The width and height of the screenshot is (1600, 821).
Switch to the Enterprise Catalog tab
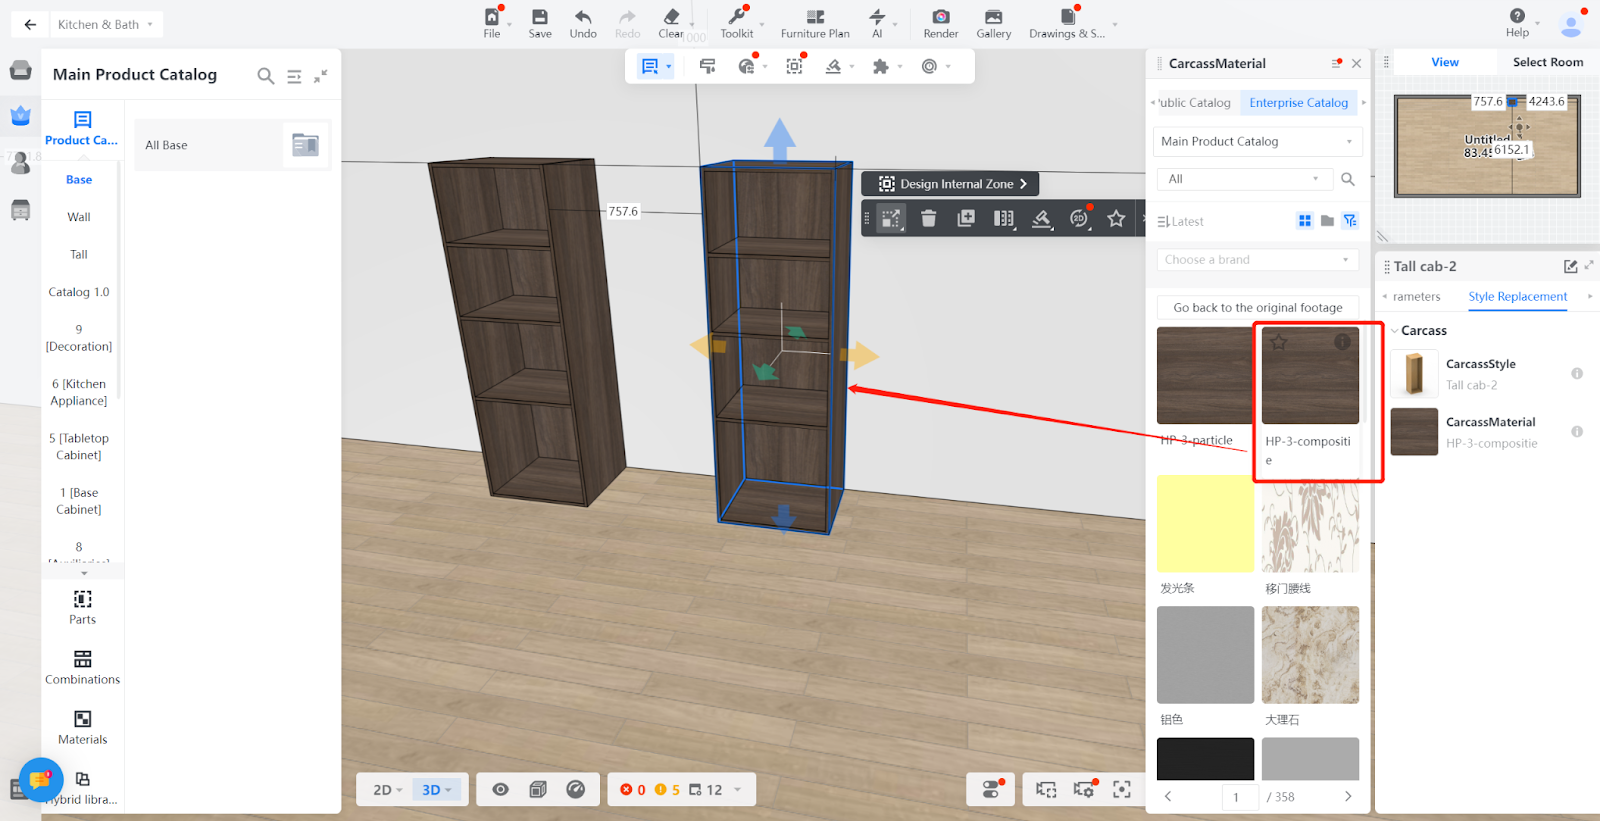tap(1298, 103)
